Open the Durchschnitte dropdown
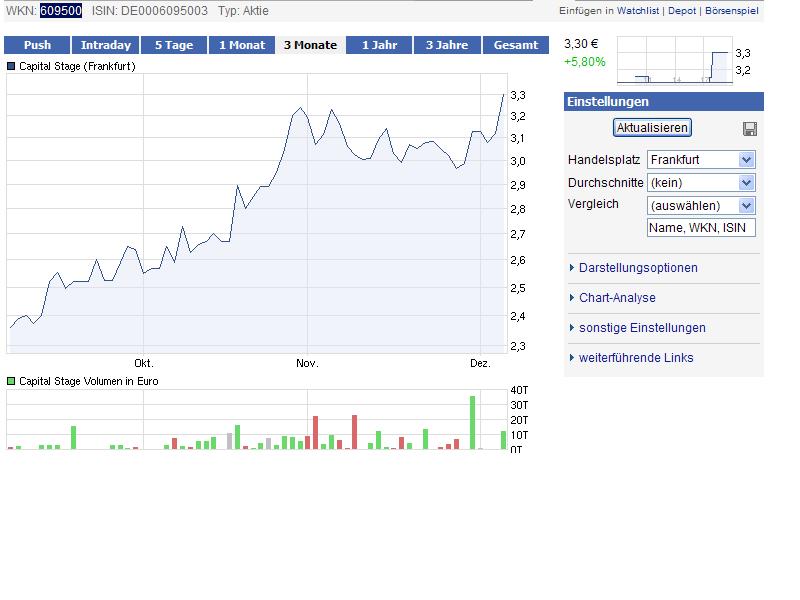The width and height of the screenshot is (800, 600). [701, 183]
